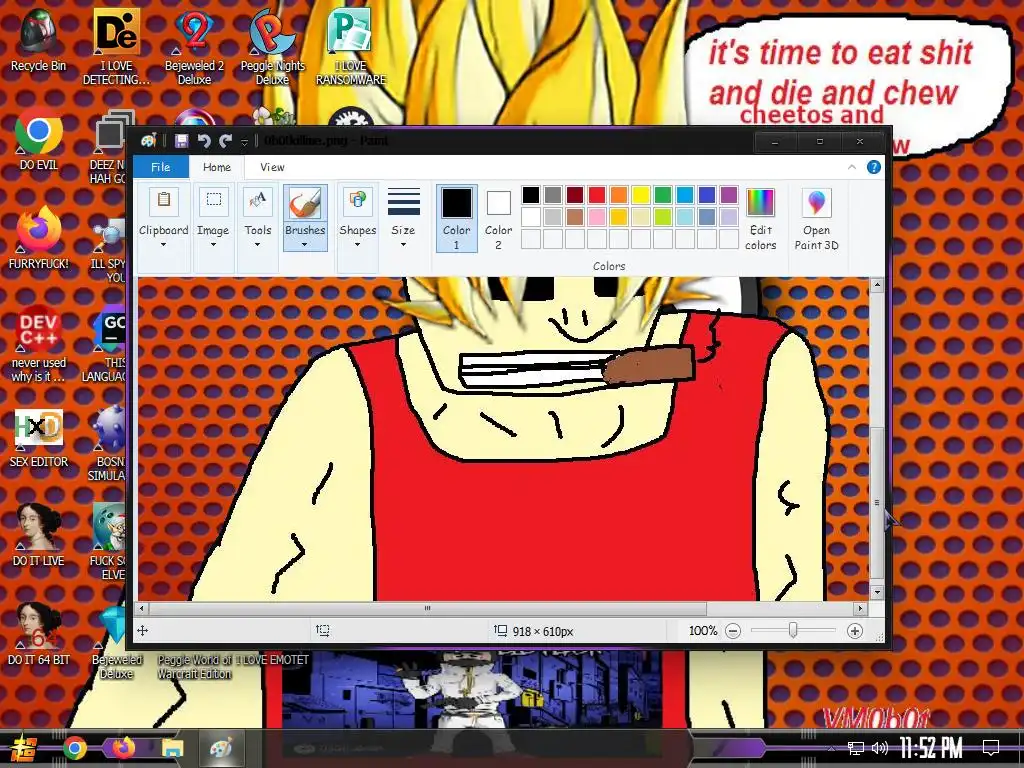Click the zoom slider handle
The width and height of the screenshot is (1024, 768).
(x=793, y=630)
